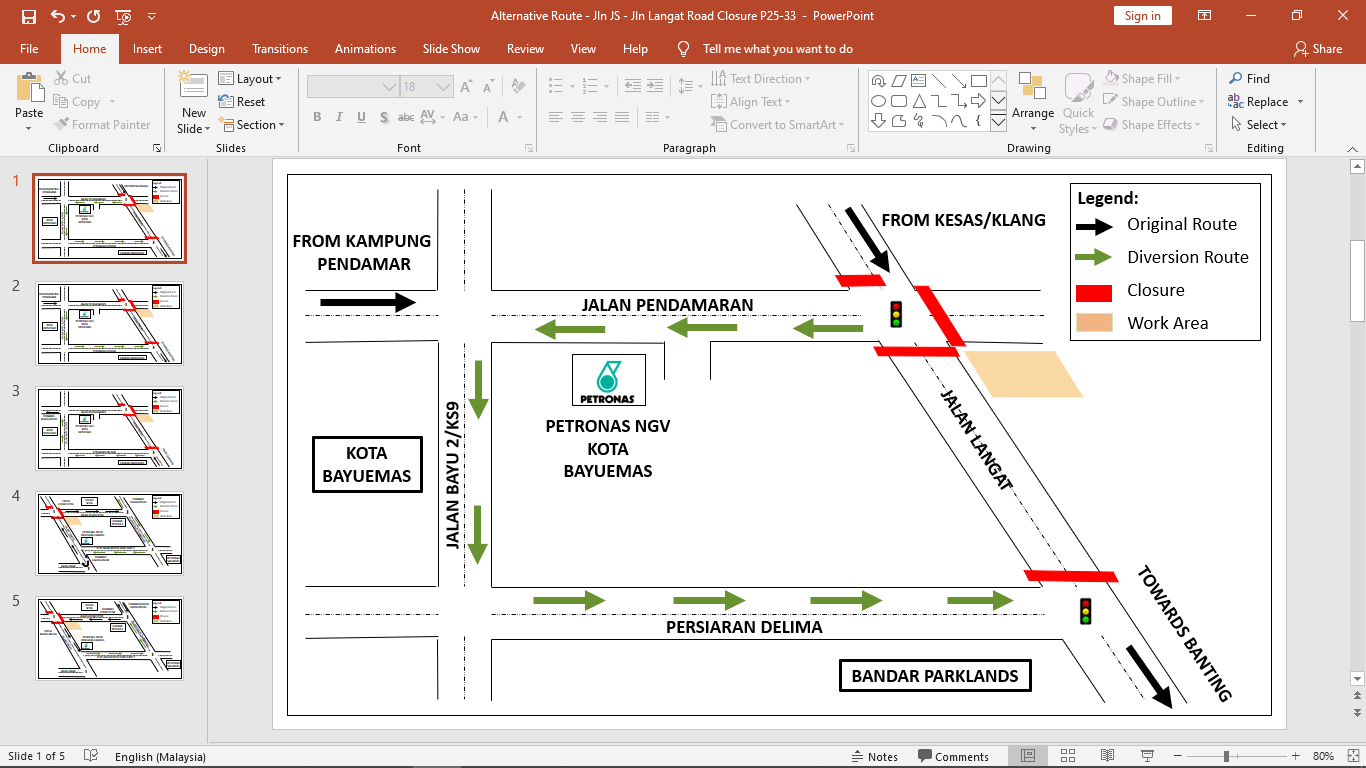Open the Section dropdown menu
The width and height of the screenshot is (1366, 768).
[252, 125]
